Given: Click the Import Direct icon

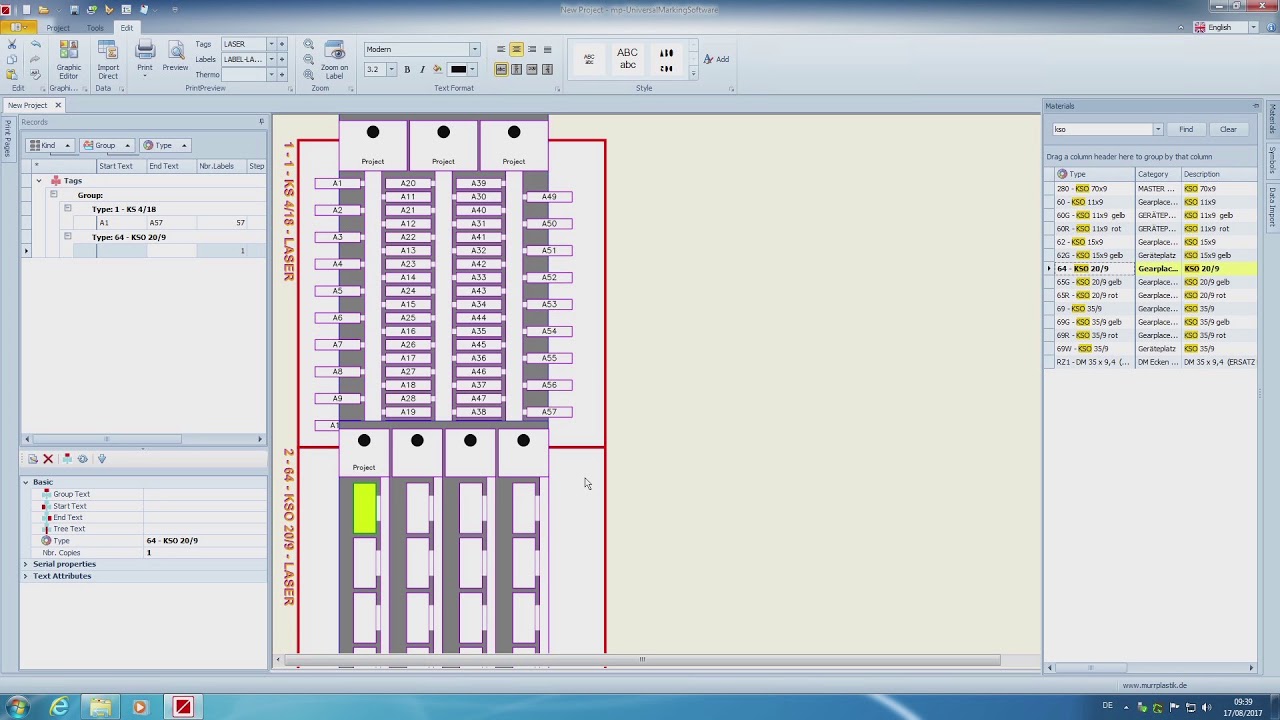Looking at the screenshot, I should 108,59.
